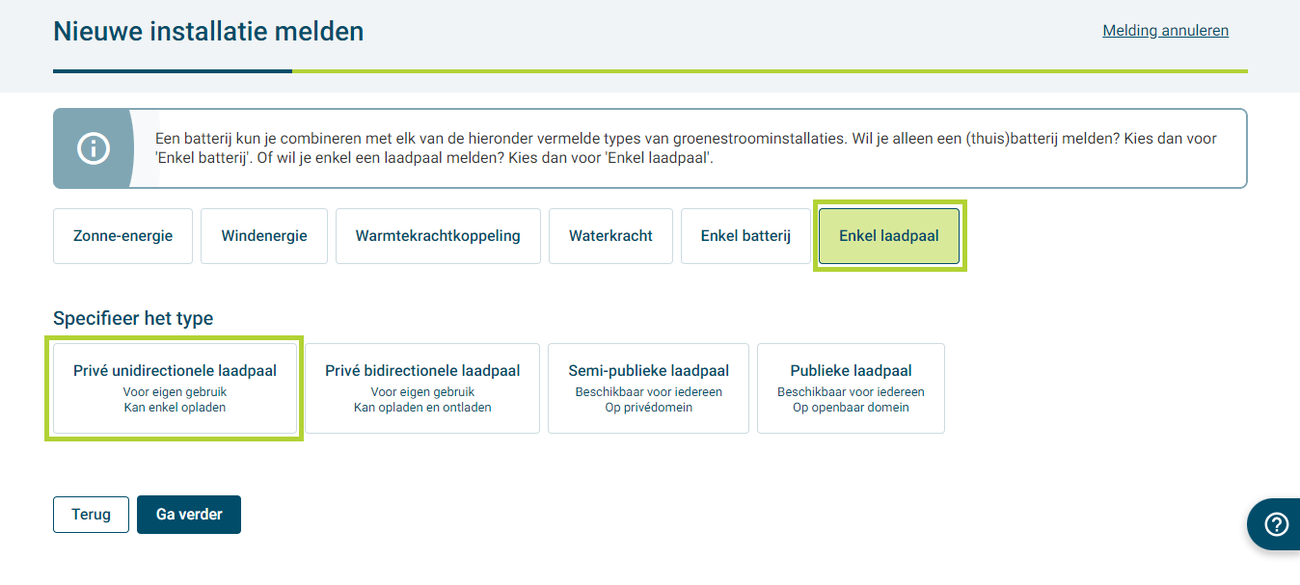
Task: Choose Privé bidirectionele laadpaal card
Action: tap(422, 388)
